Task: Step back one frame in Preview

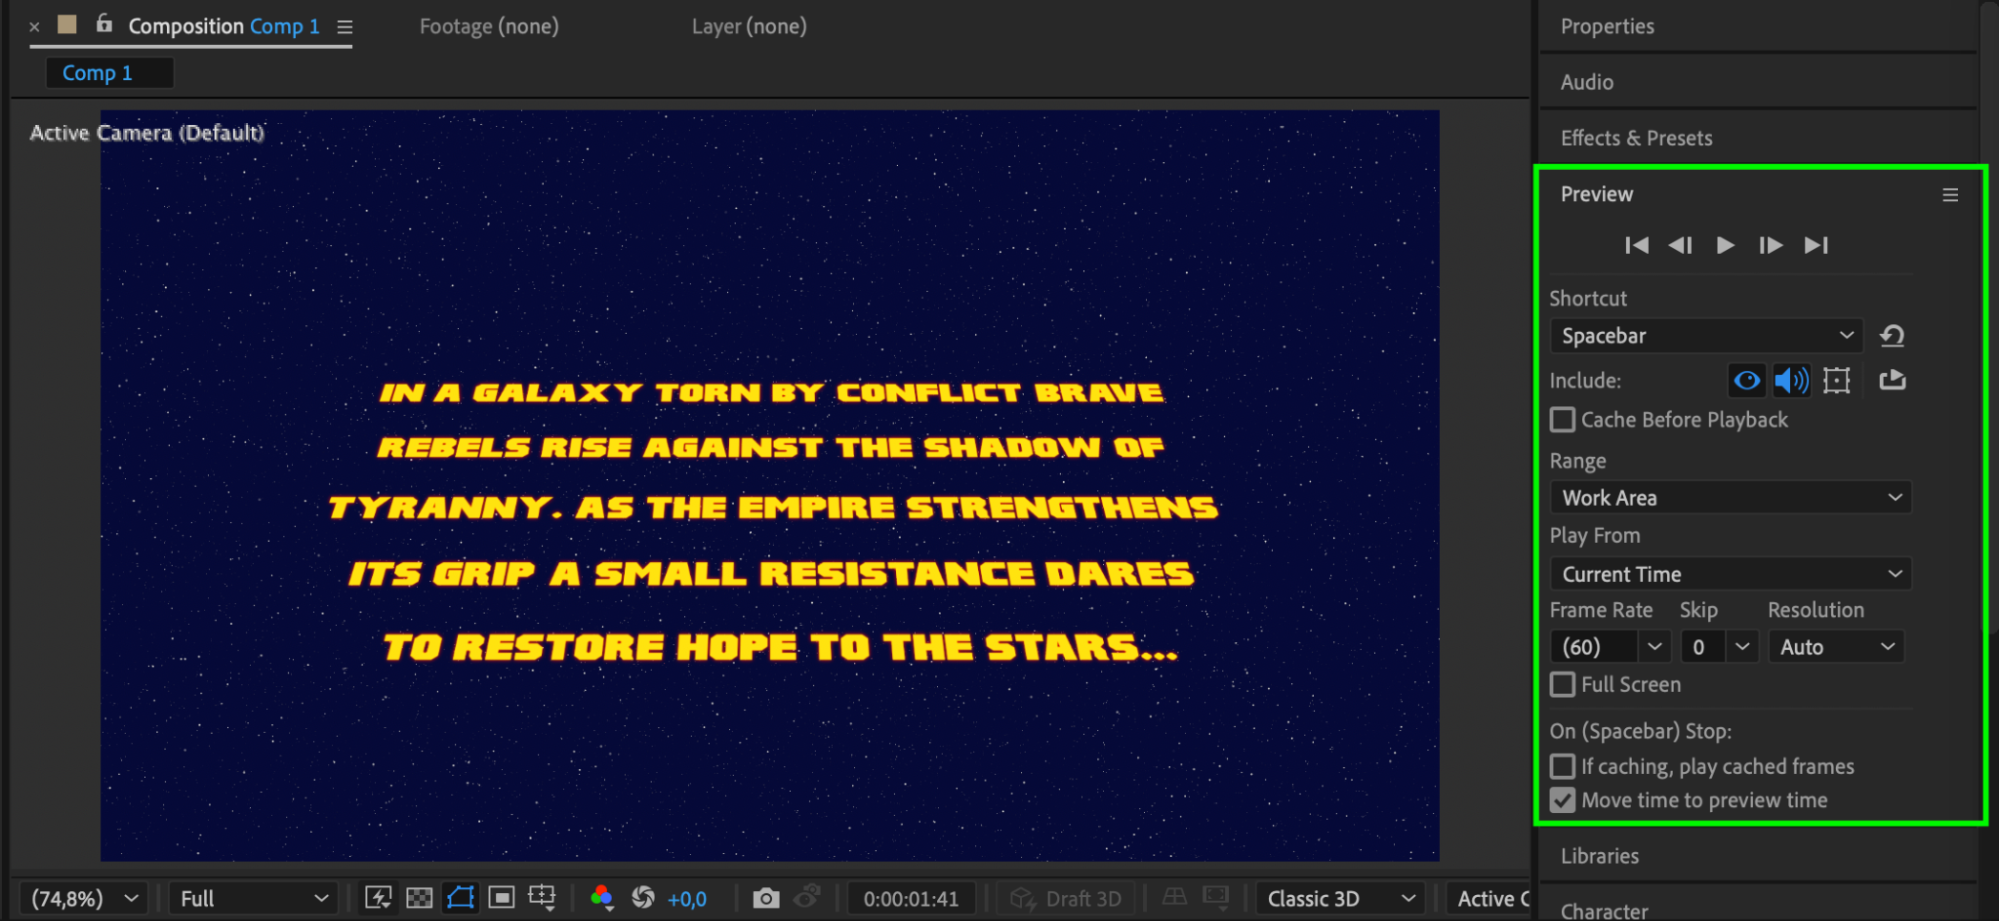Action: click(x=1680, y=245)
